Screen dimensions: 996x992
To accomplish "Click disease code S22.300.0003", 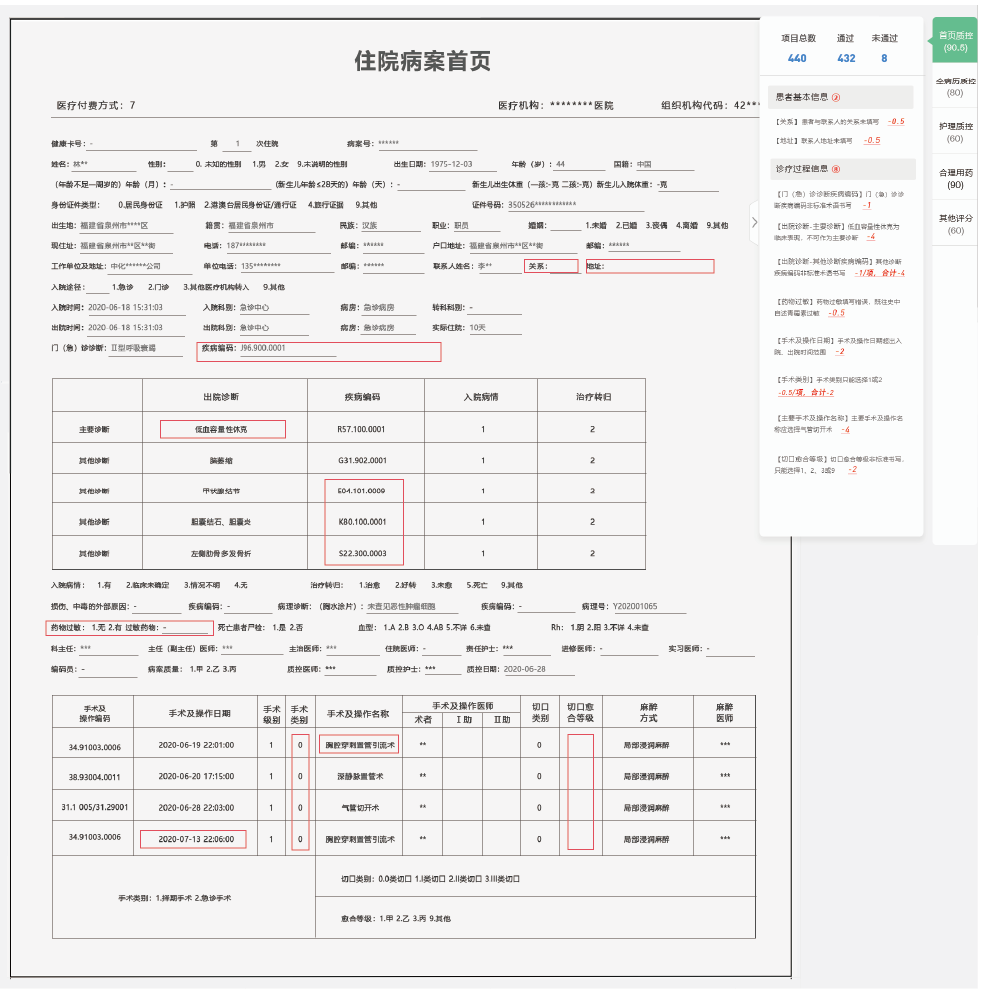I will point(362,553).
